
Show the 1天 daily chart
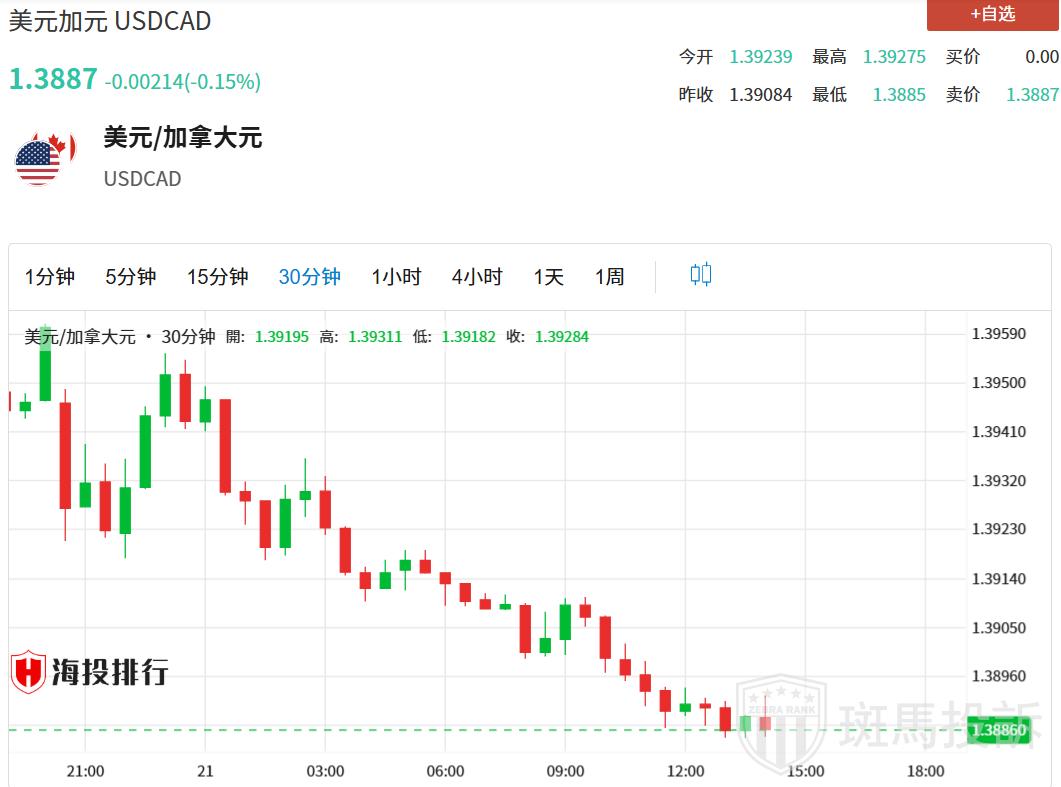pyautogui.click(x=548, y=277)
